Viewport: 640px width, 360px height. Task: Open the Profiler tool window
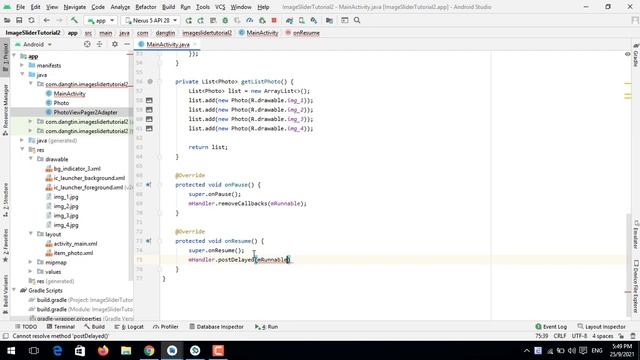point(166,327)
